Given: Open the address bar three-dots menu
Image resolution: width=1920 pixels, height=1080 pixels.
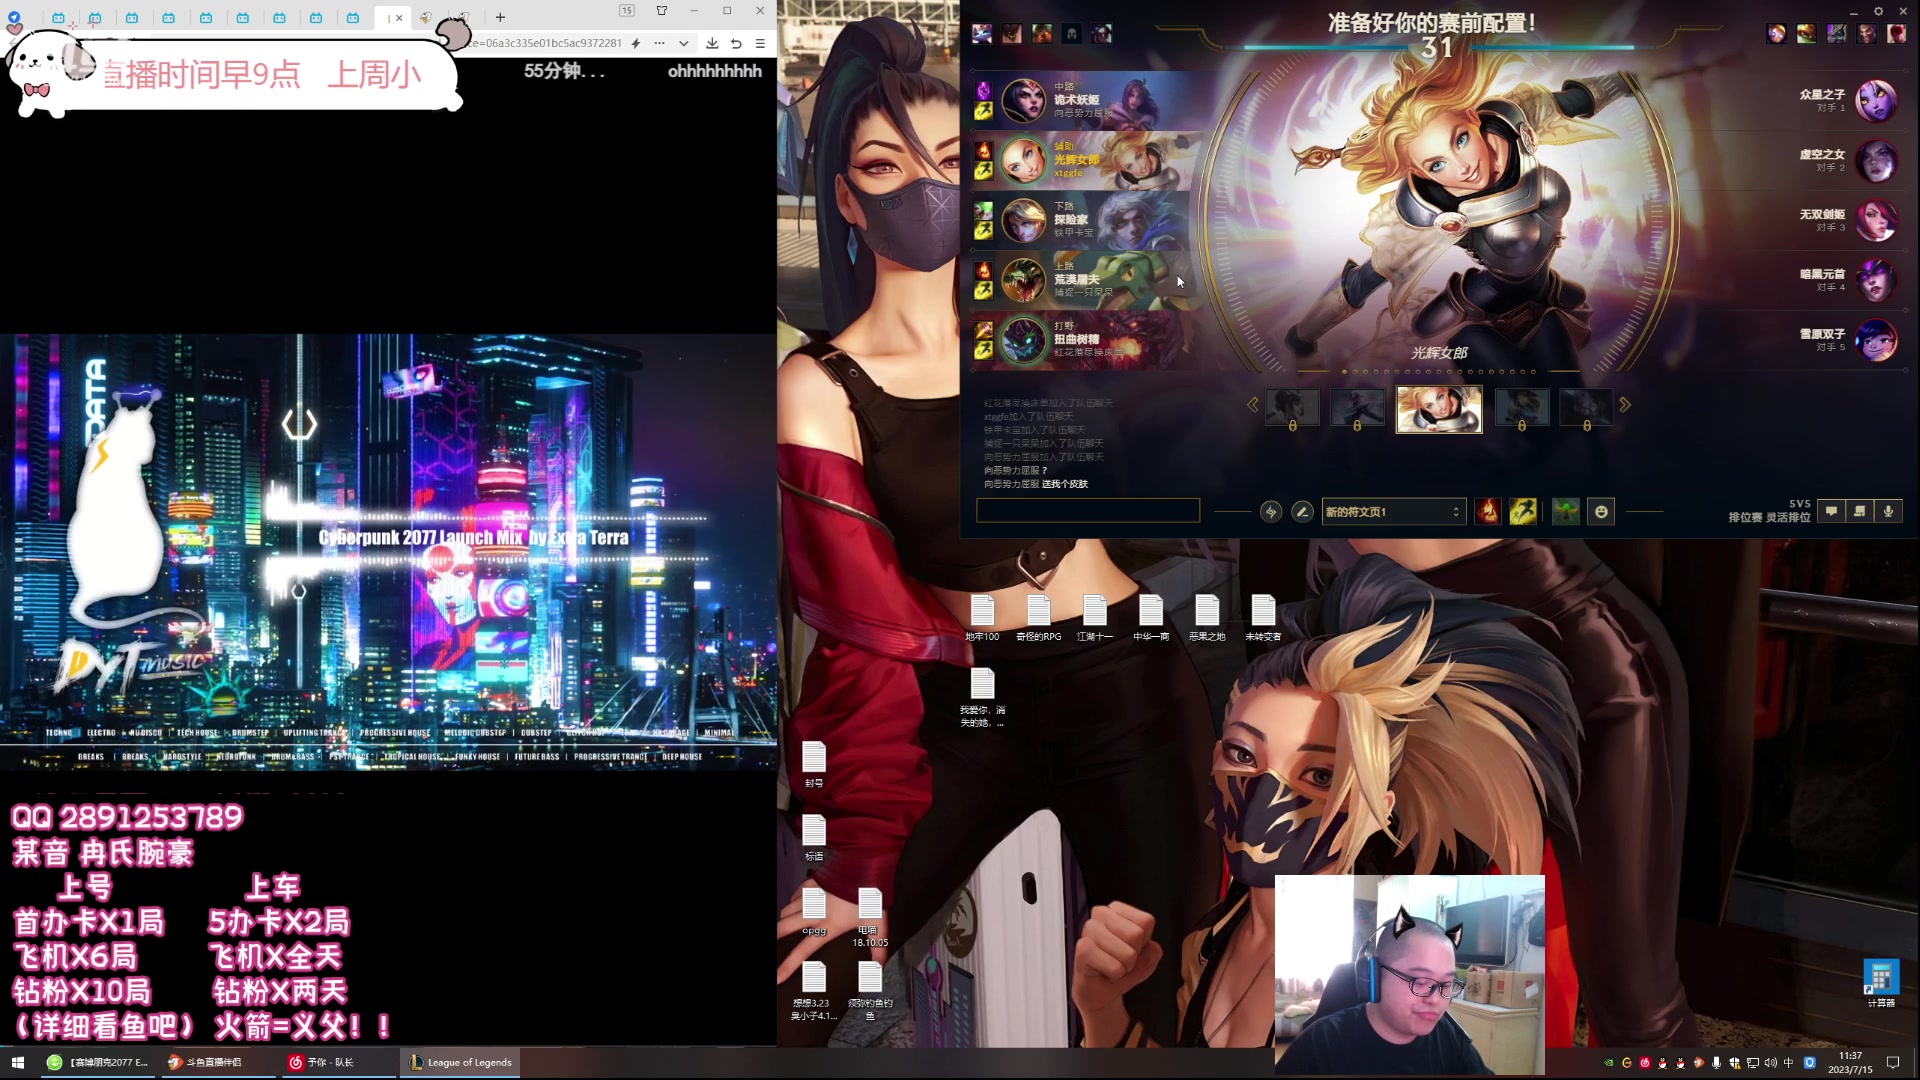Looking at the screenshot, I should [659, 43].
